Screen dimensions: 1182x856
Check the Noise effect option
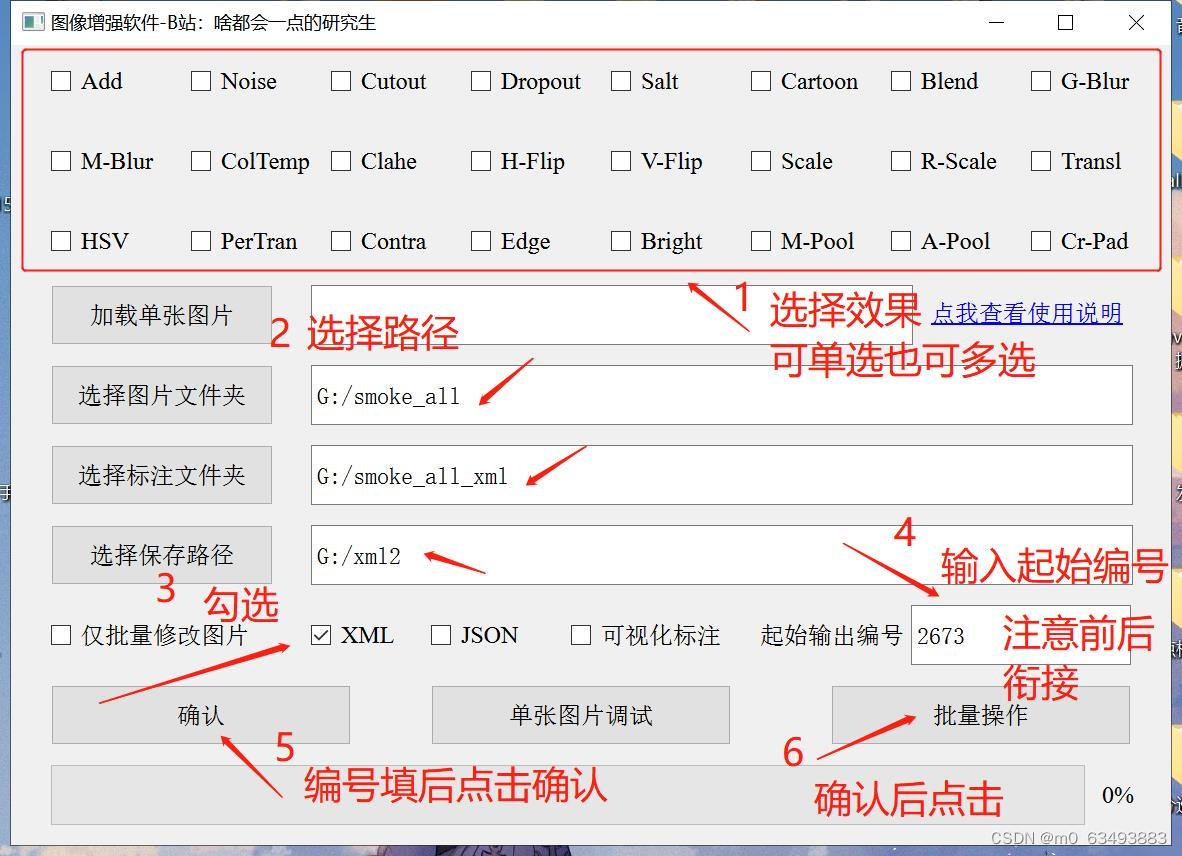[x=200, y=81]
